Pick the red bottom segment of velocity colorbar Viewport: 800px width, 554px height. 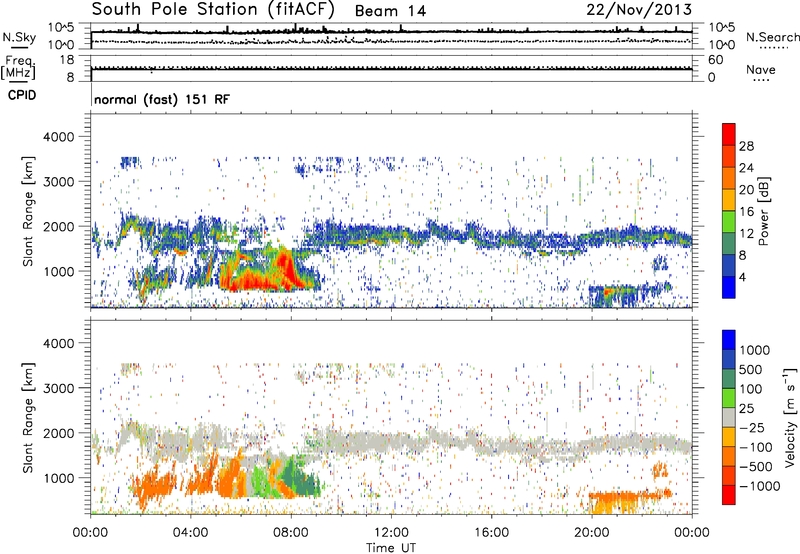pos(729,495)
